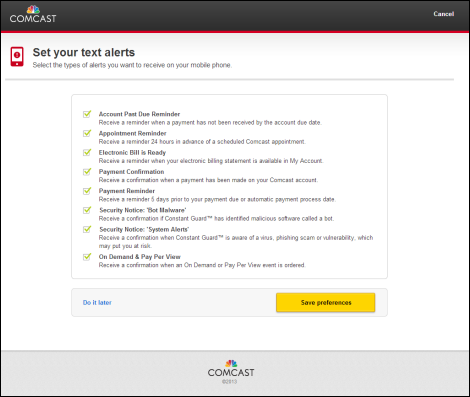Click the 'Set your text alerts' heading

click(84, 52)
